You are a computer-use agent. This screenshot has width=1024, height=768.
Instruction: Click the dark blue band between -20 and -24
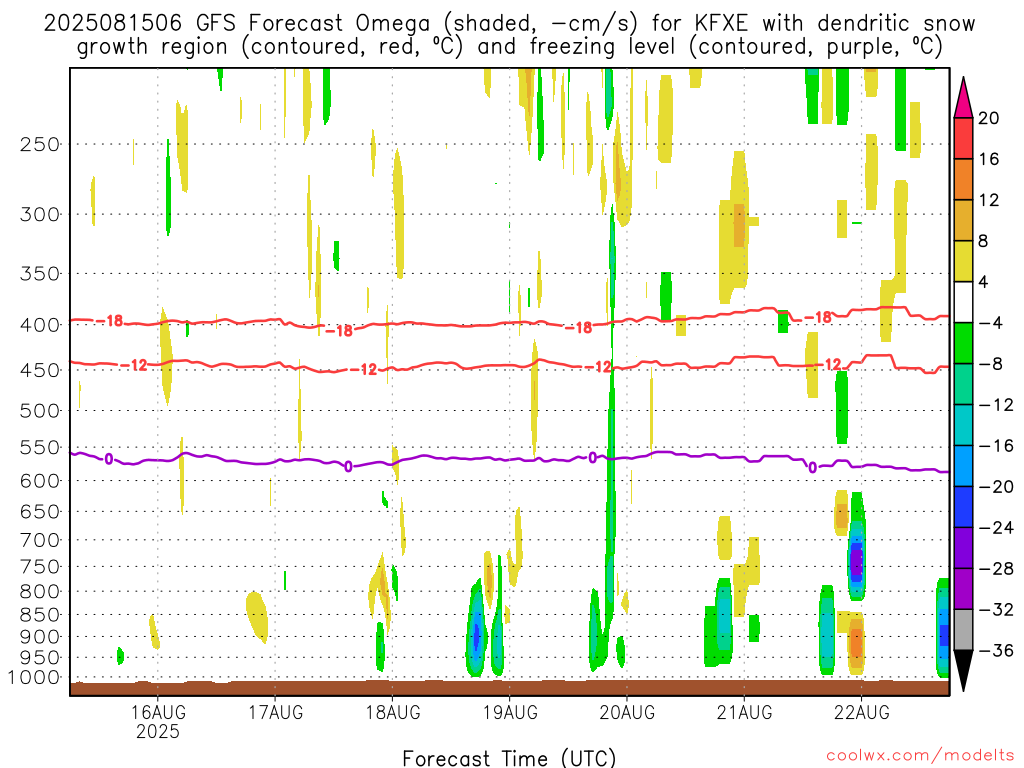[x=963, y=507]
